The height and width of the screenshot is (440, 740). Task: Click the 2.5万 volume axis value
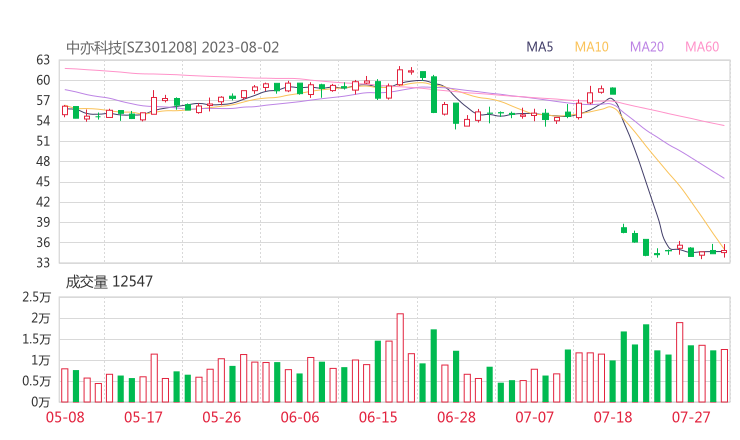coord(36,297)
